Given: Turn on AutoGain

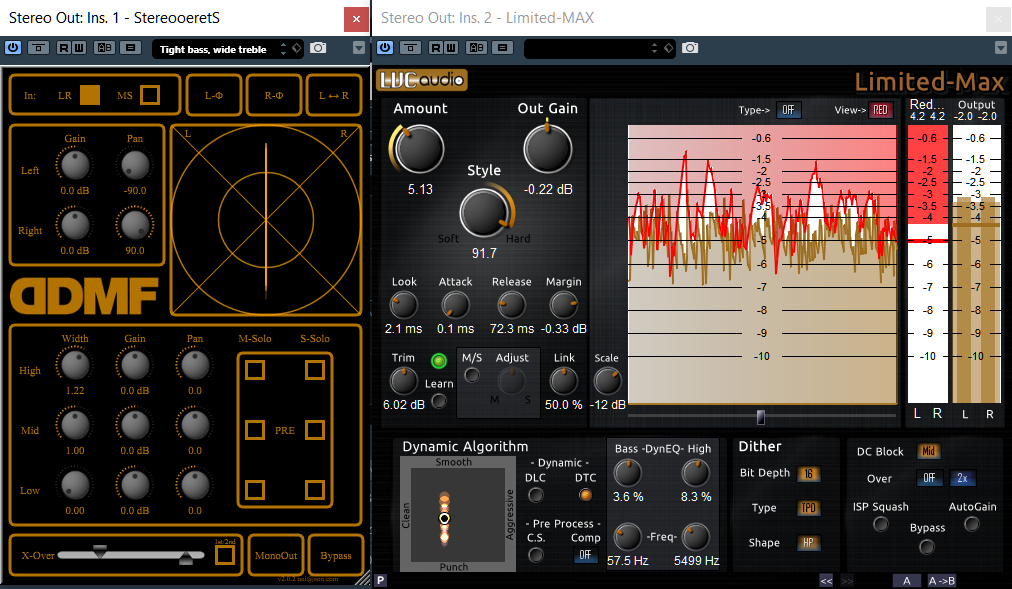Looking at the screenshot, I should point(971,524).
